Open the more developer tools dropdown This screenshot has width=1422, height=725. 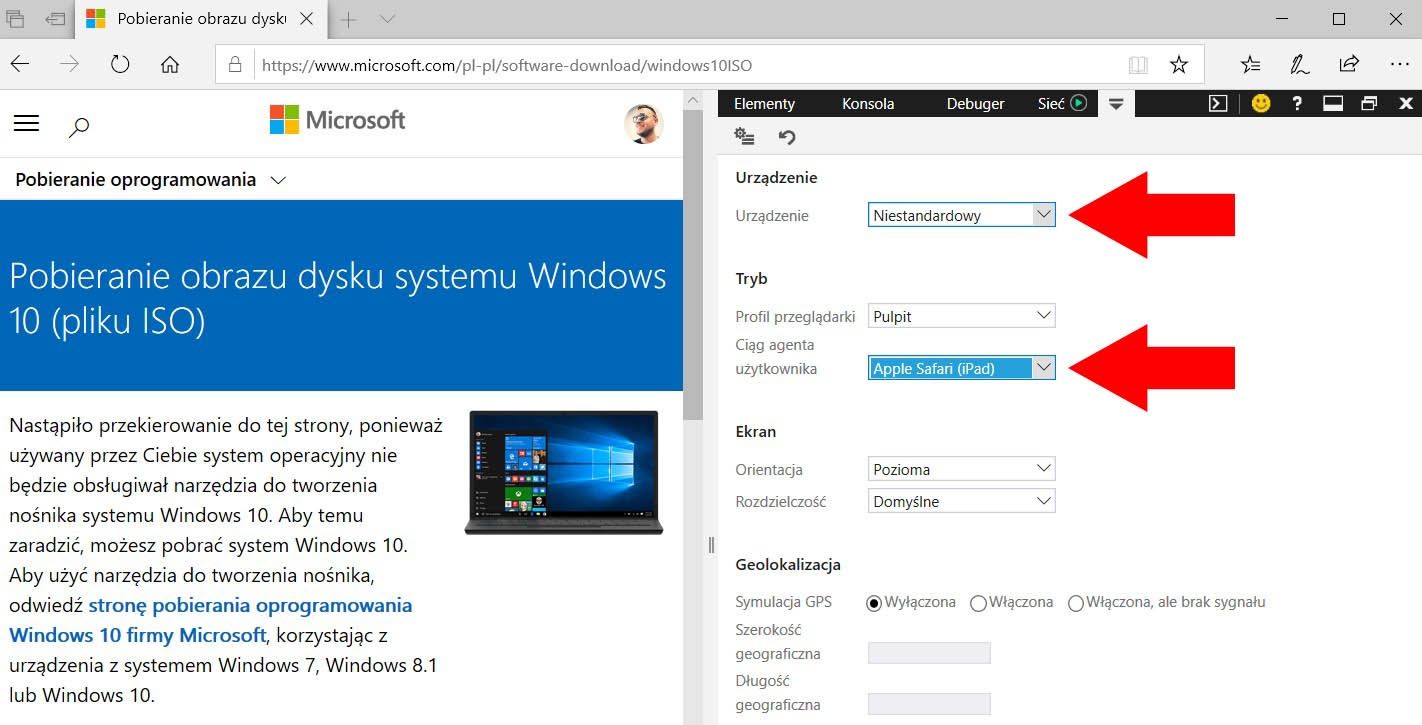[1117, 102]
